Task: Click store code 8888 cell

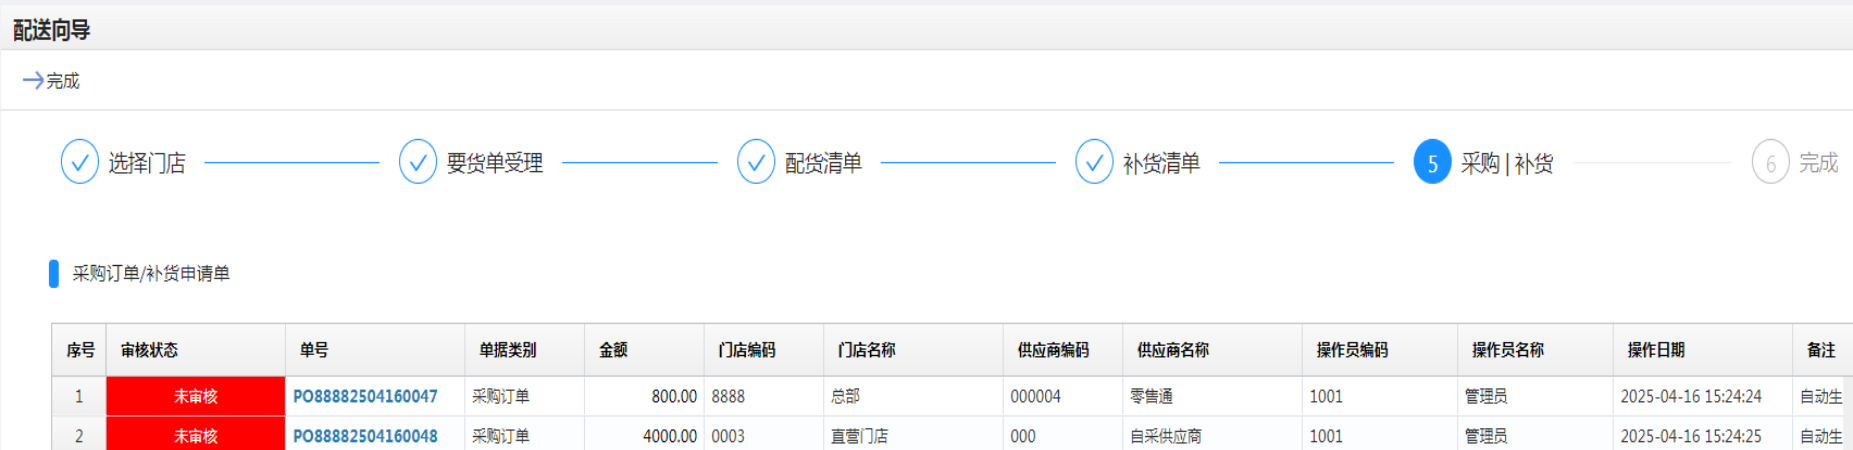Action: (x=764, y=397)
